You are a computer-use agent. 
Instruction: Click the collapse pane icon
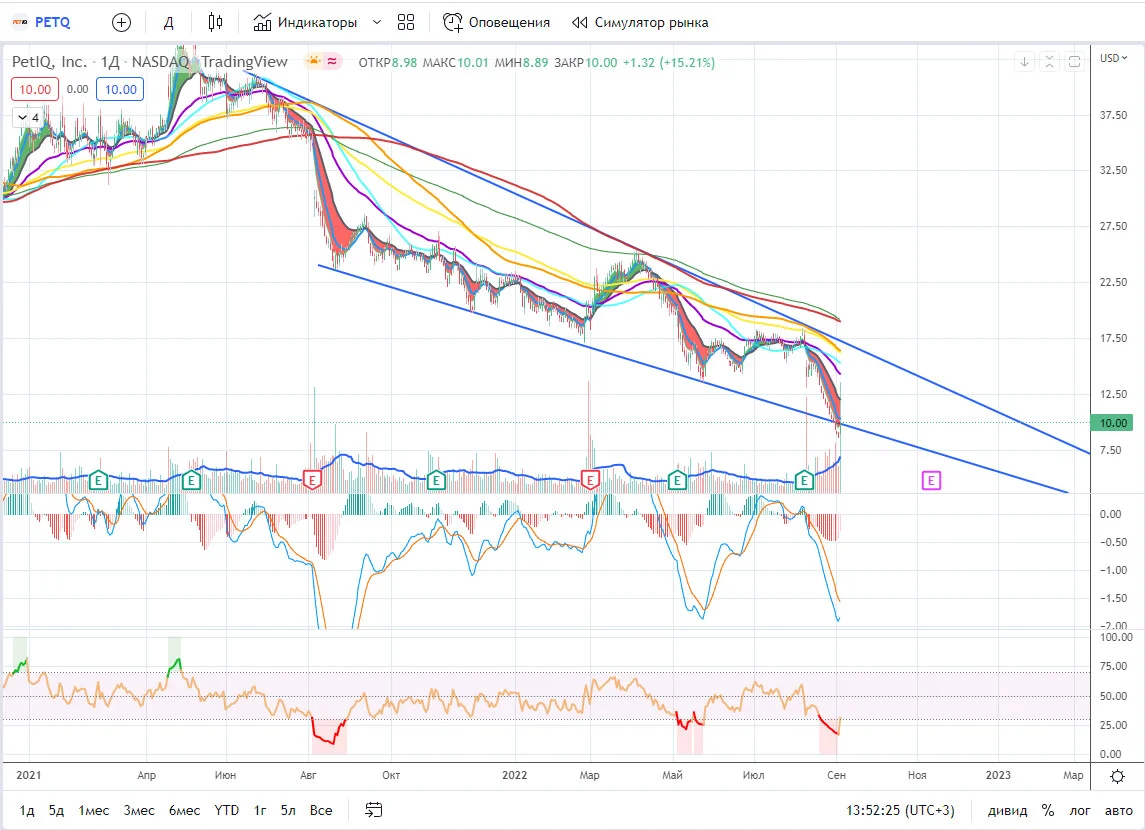click(1049, 62)
